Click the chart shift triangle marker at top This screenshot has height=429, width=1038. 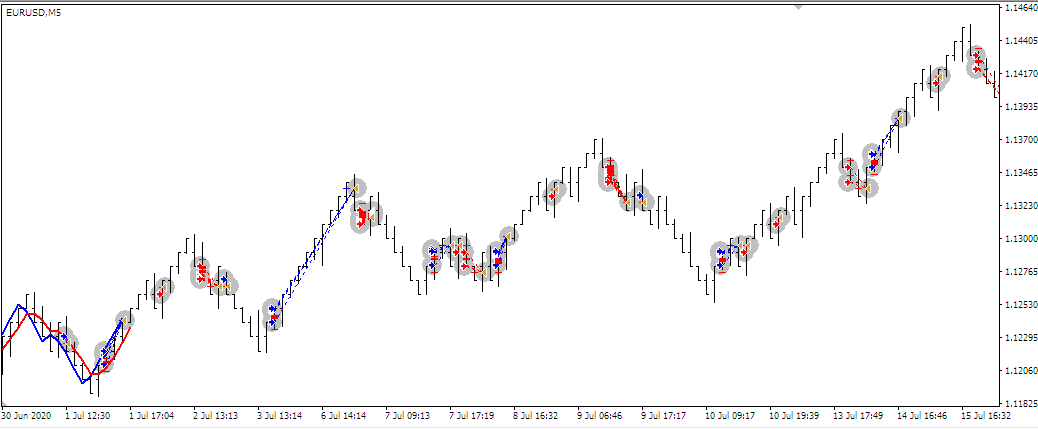(x=798, y=6)
